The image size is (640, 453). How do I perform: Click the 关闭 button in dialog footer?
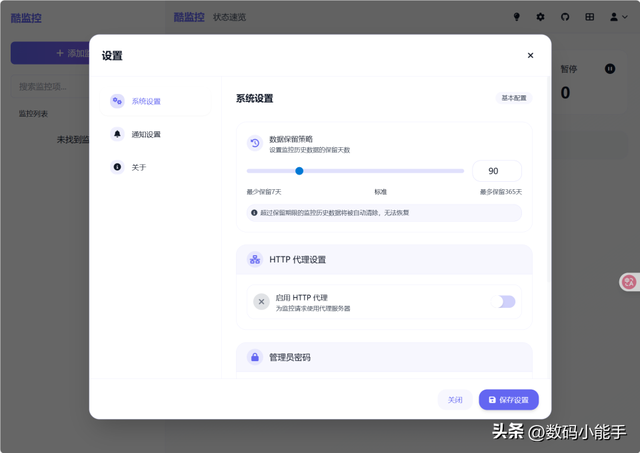(455, 400)
